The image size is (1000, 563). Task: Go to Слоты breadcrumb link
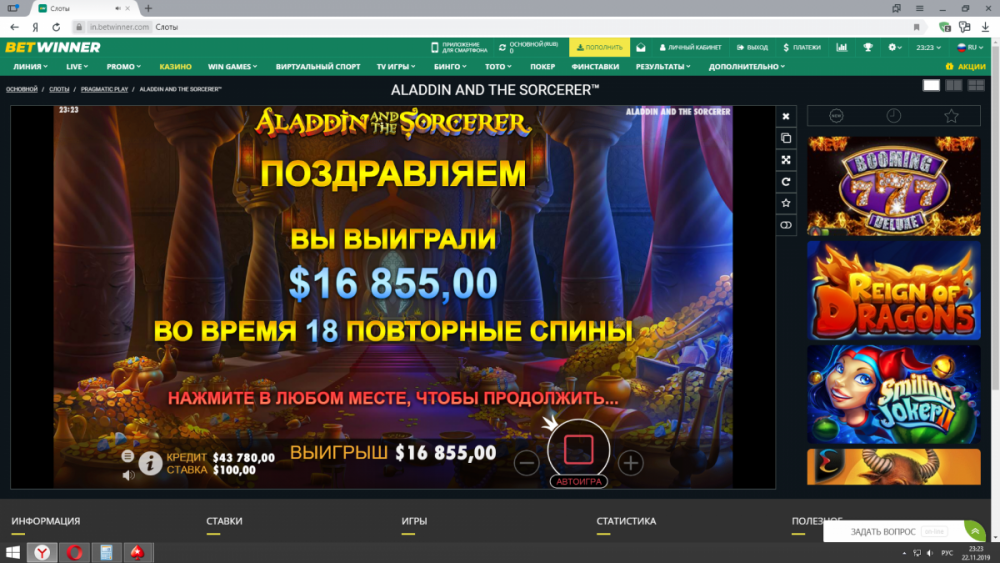pos(59,89)
